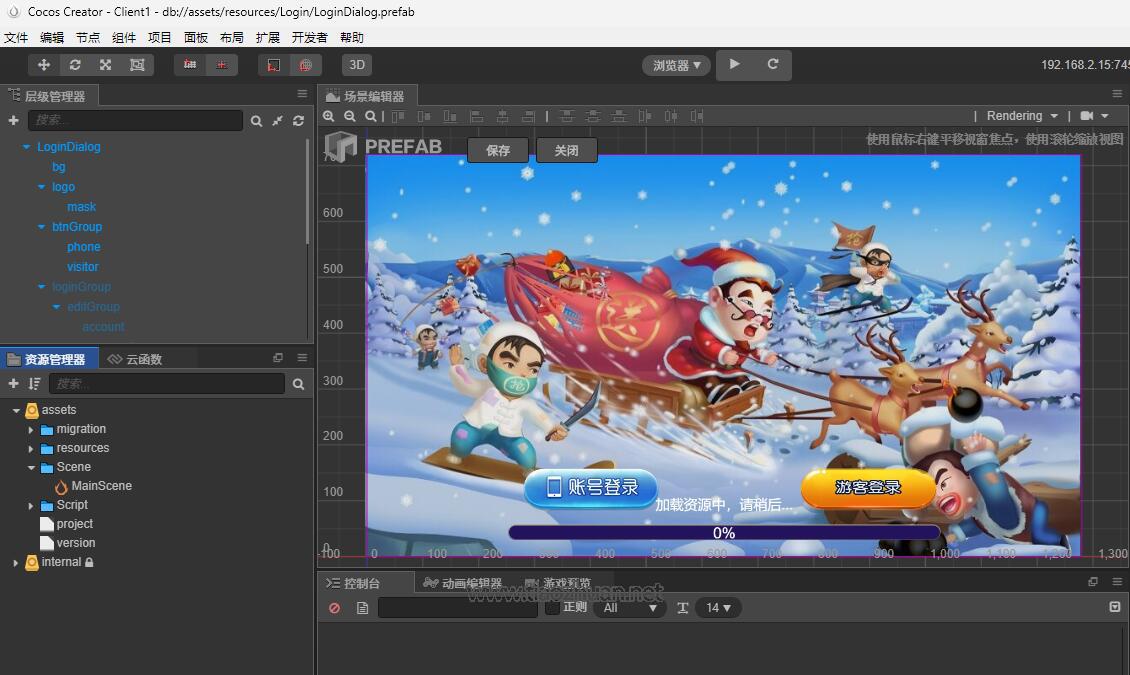
Task: Open the All log level dropdown
Action: pyautogui.click(x=629, y=608)
